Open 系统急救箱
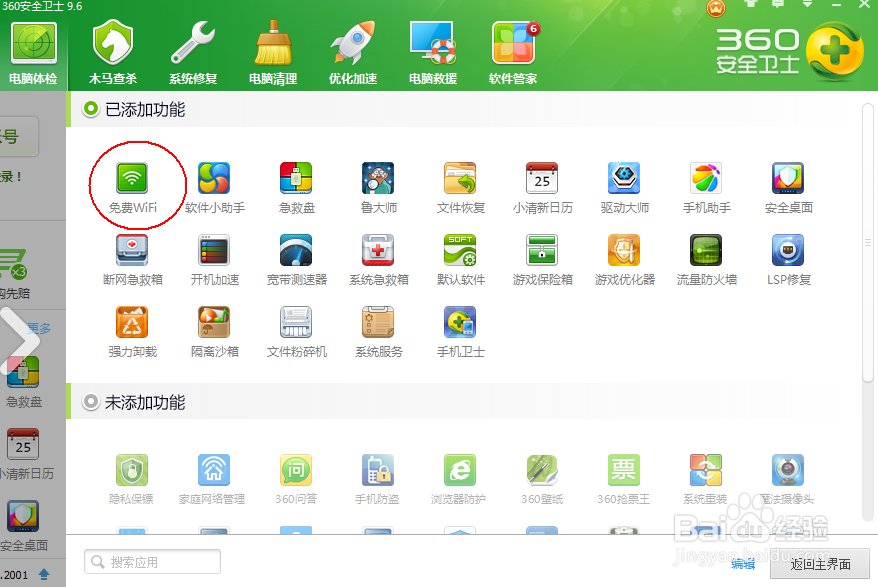Image resolution: width=878 pixels, height=587 pixels. click(x=379, y=260)
